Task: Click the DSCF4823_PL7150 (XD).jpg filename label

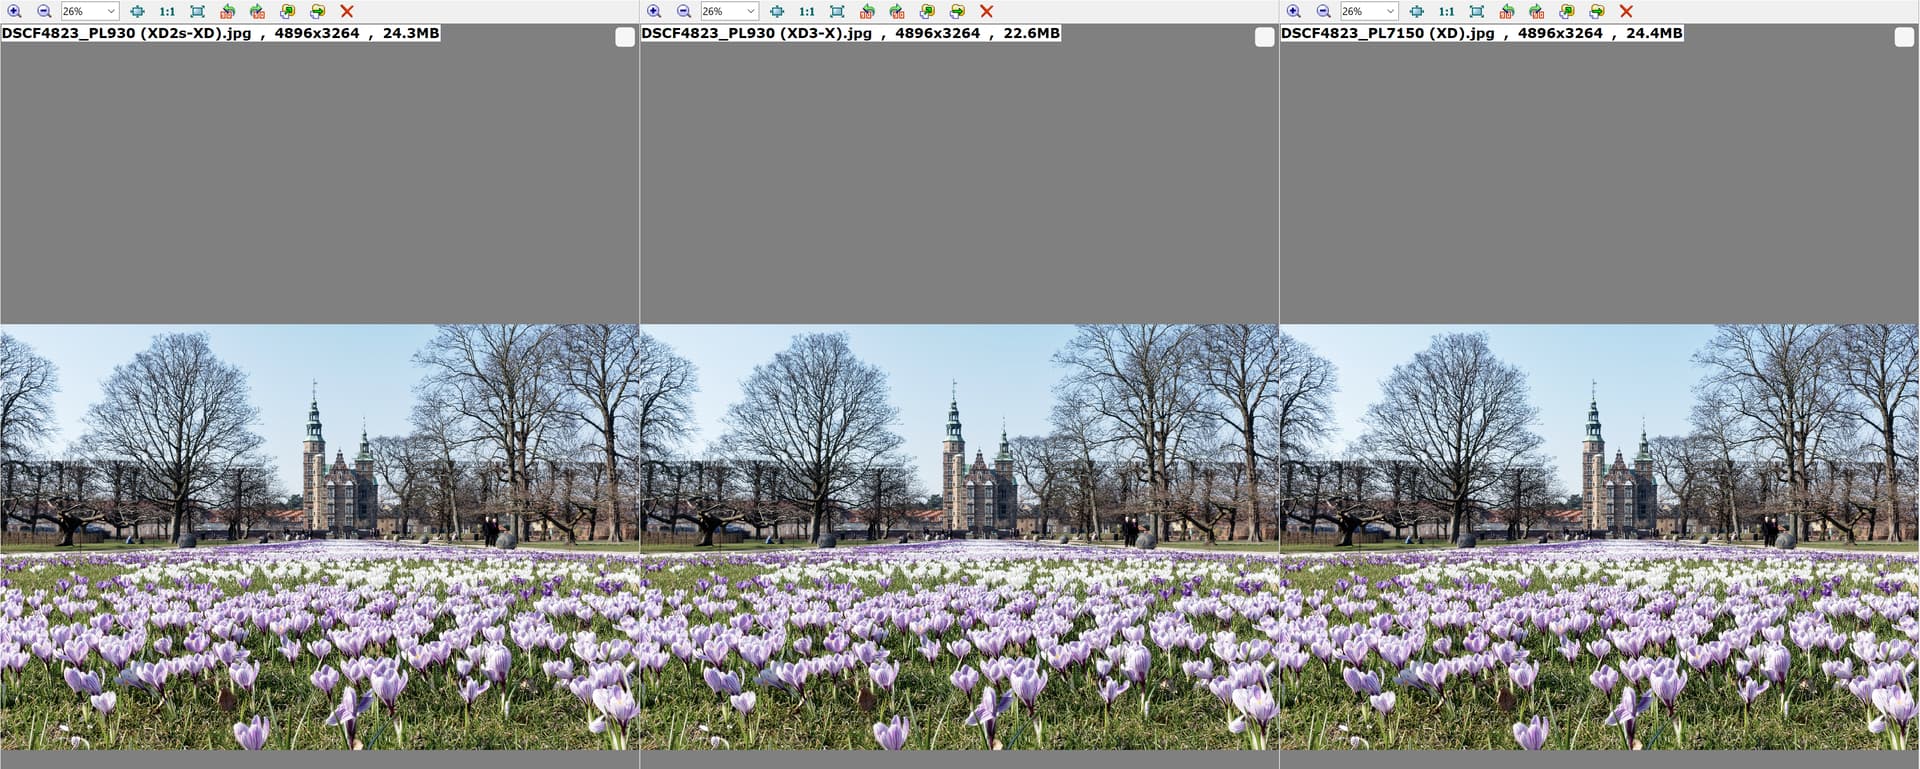Action: (x=1387, y=33)
